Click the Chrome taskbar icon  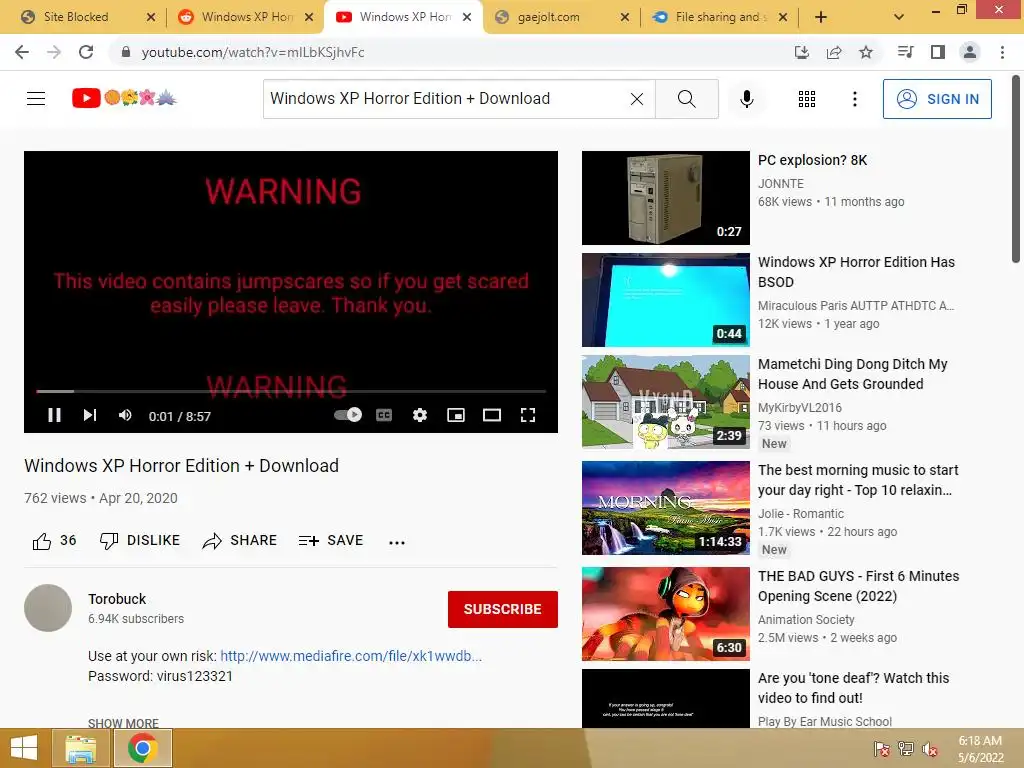coord(142,748)
